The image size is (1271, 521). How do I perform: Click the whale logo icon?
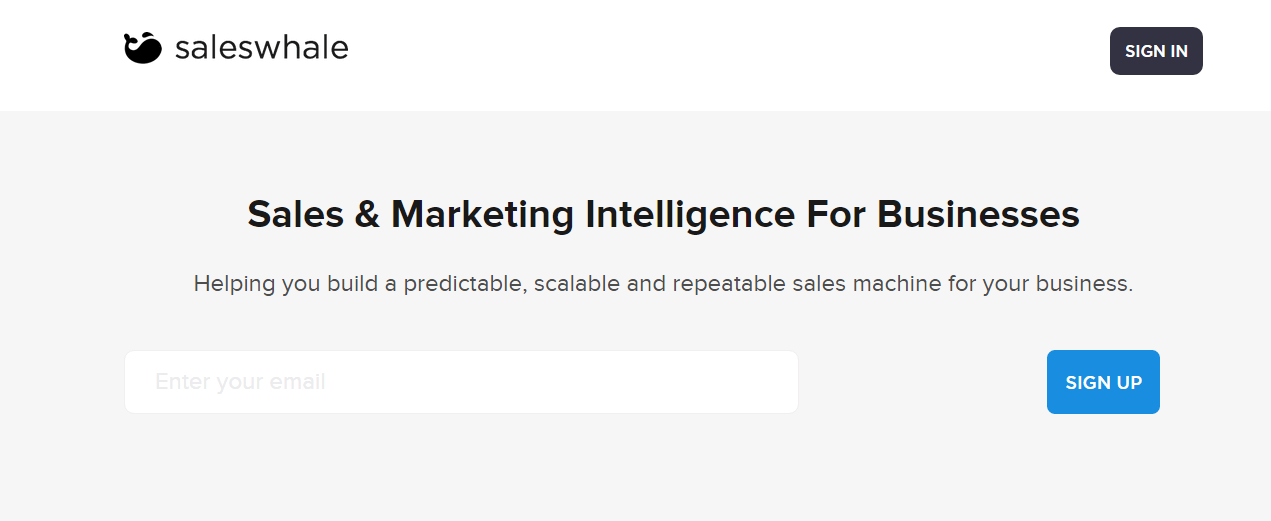click(x=142, y=48)
